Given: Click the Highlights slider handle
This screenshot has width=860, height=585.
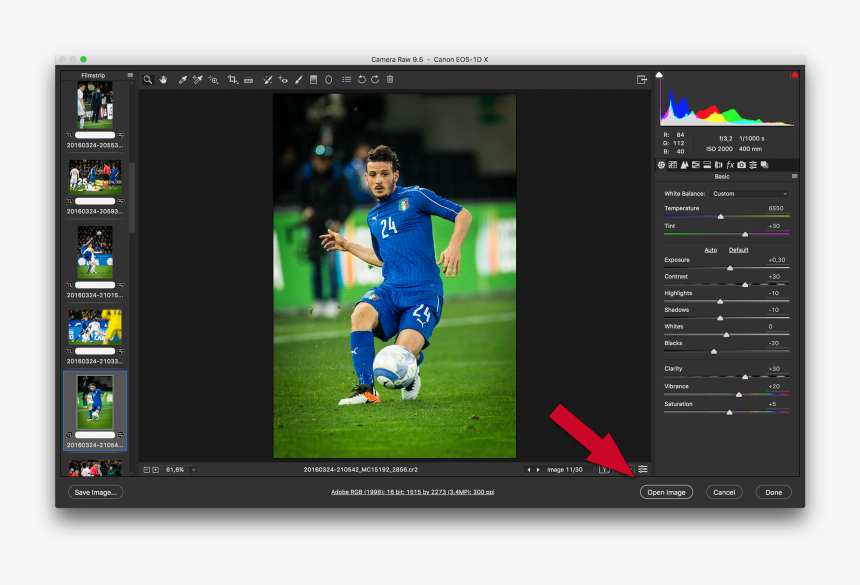Looking at the screenshot, I should coord(720,302).
